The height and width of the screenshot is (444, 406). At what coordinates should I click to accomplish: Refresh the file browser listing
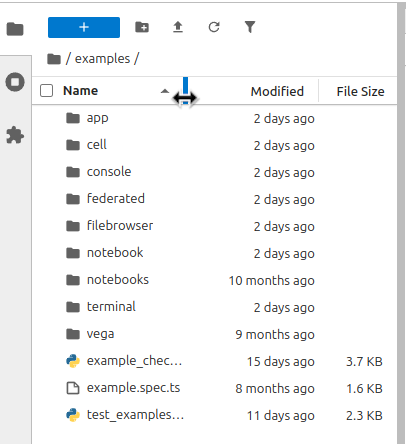[214, 27]
